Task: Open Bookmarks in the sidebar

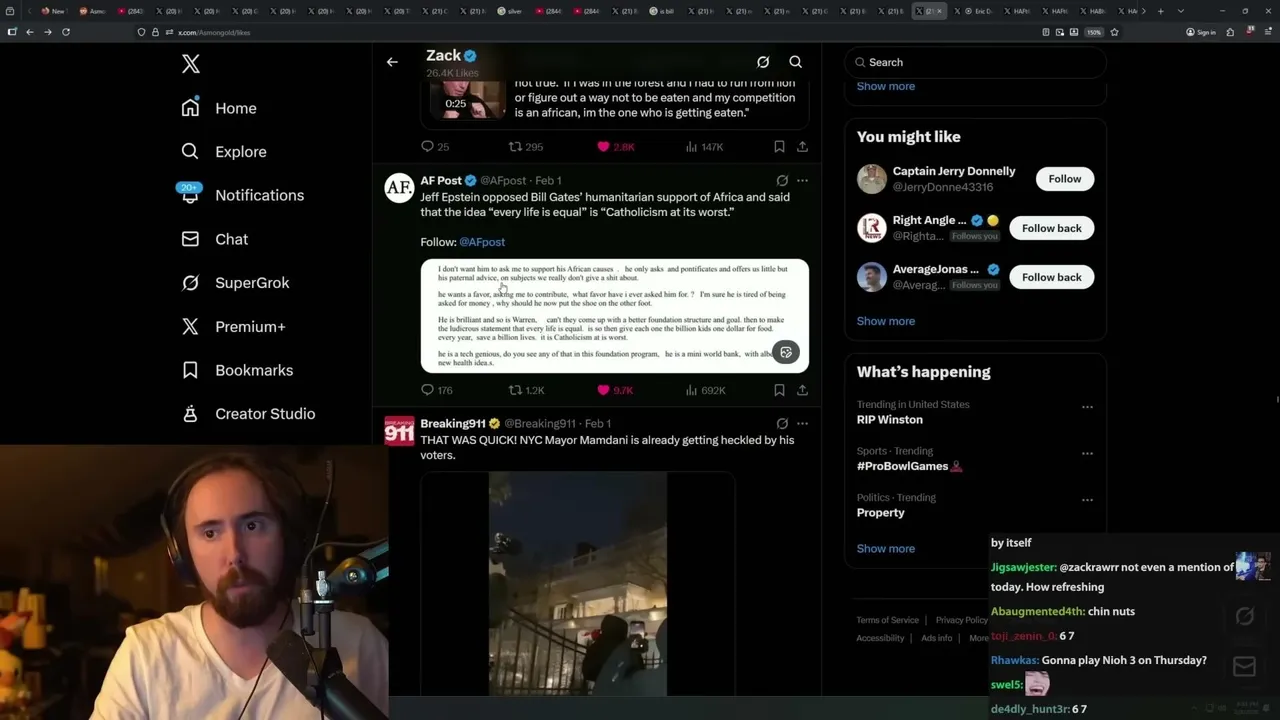Action: pyautogui.click(x=237, y=370)
